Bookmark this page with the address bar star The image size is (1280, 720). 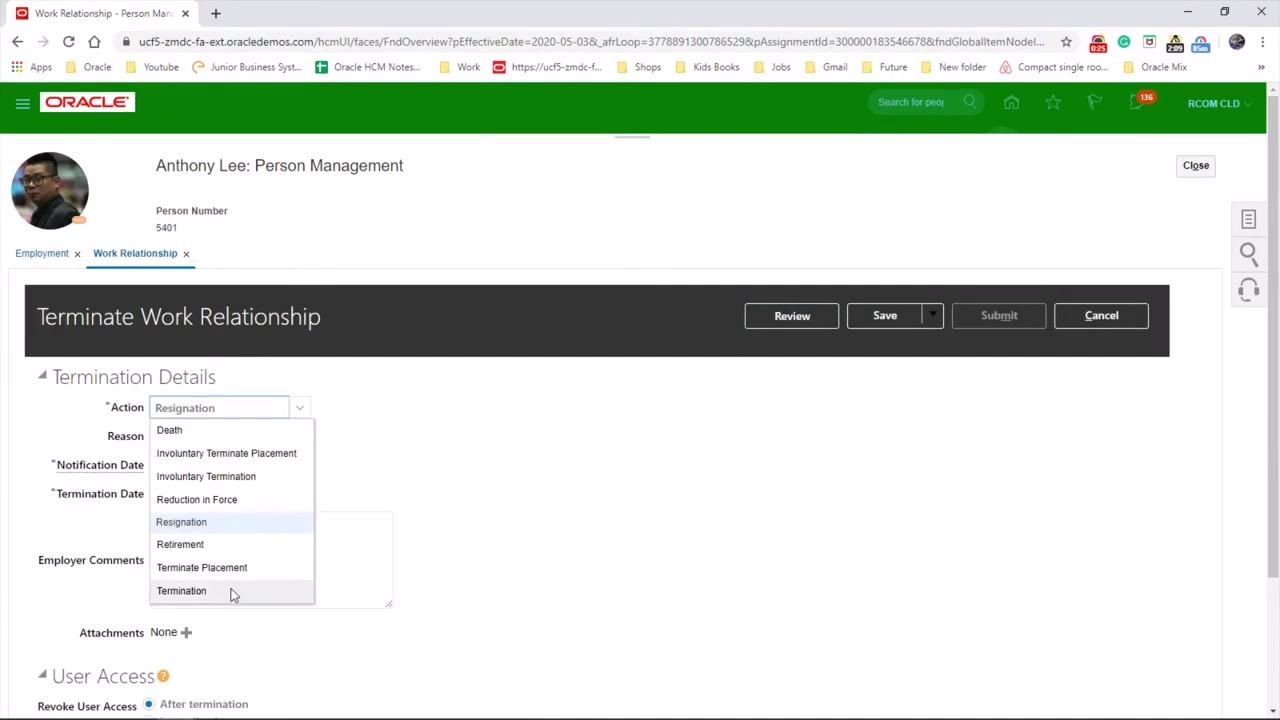click(x=1066, y=42)
